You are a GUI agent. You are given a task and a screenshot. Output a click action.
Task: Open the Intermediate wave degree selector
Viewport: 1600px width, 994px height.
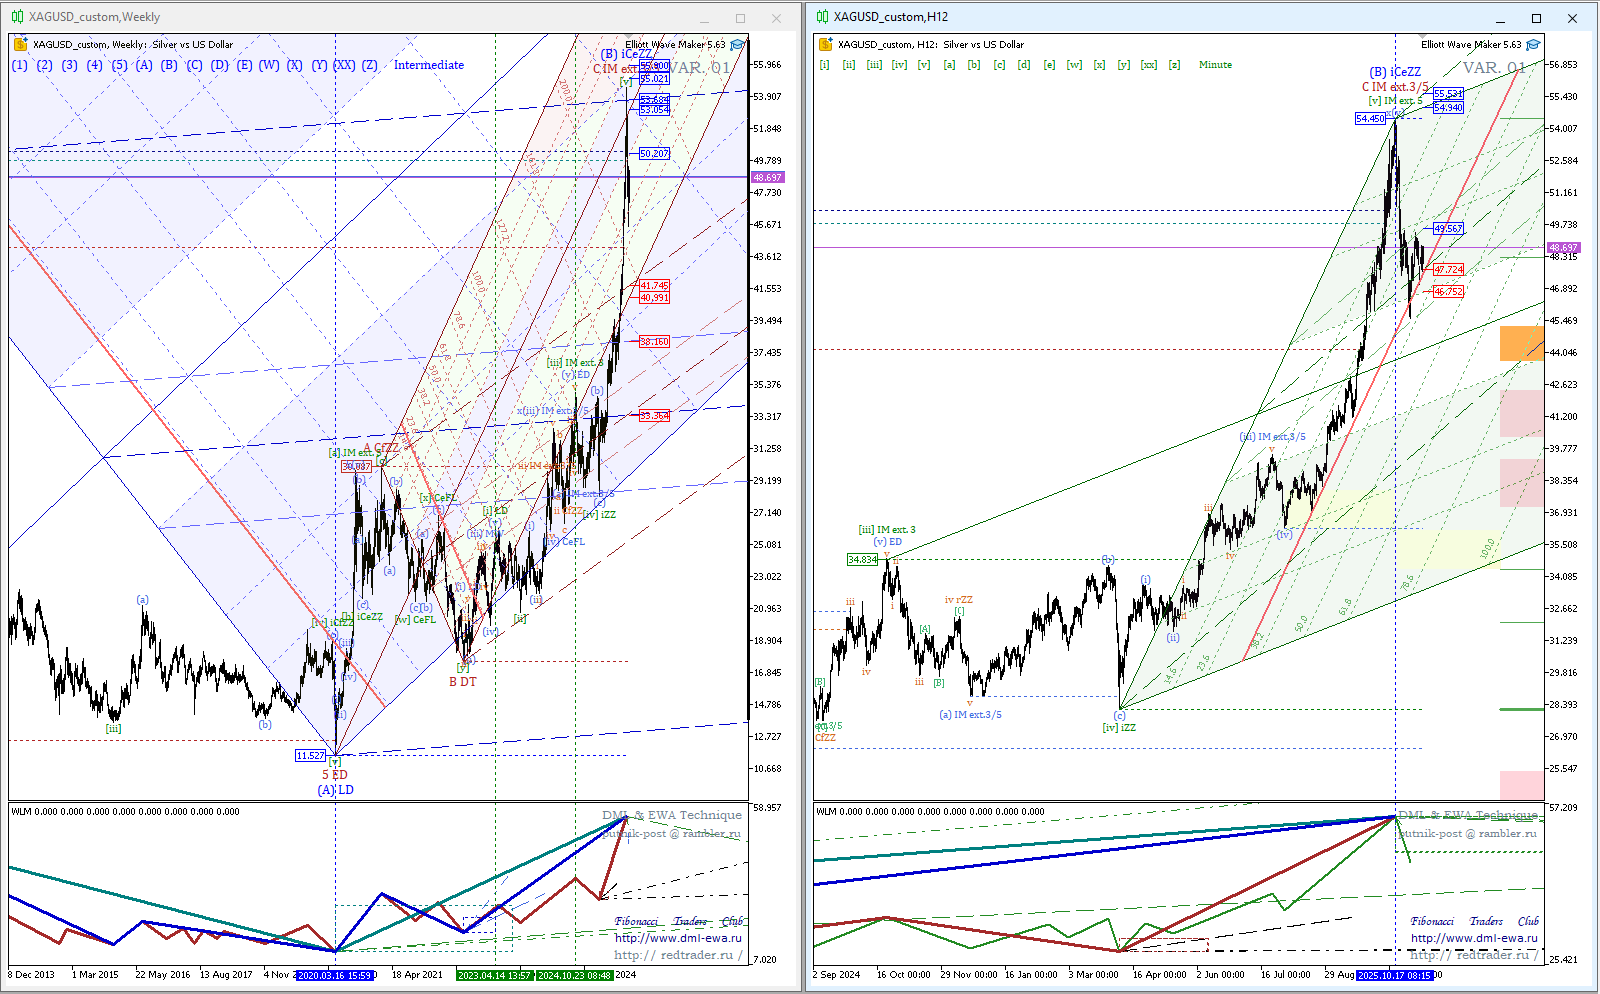point(428,65)
